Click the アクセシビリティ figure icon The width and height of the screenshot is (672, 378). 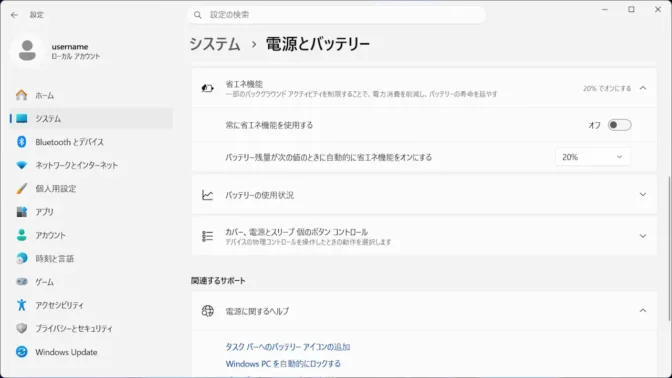click(21, 305)
